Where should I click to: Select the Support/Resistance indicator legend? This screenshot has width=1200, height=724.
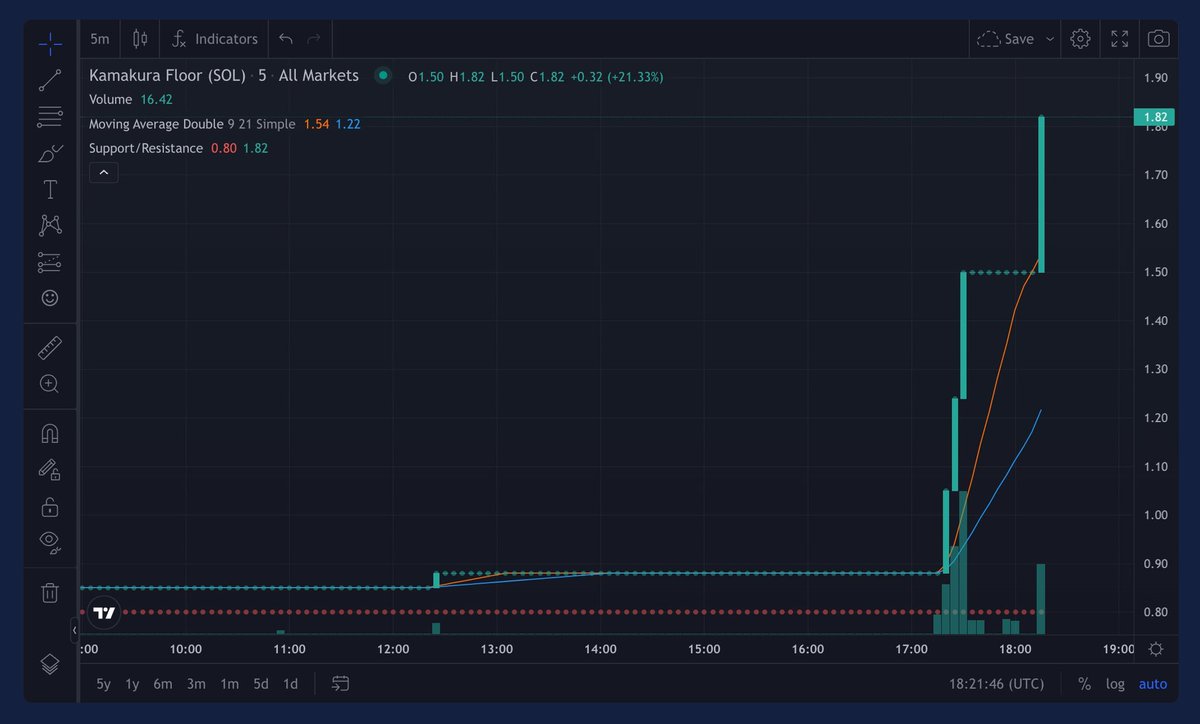146,148
